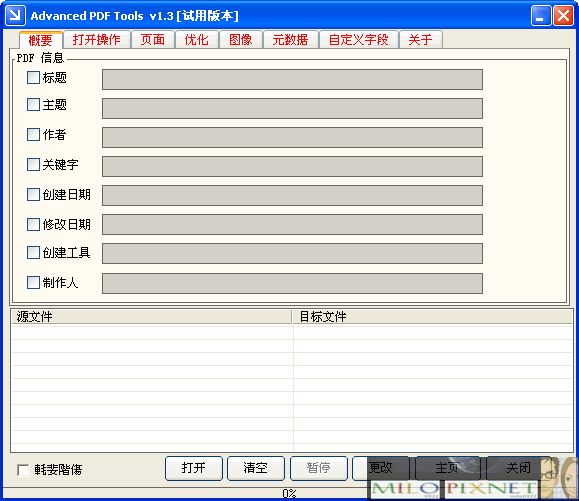
Task: Click the 目标文件 column header
Action: coord(432,317)
